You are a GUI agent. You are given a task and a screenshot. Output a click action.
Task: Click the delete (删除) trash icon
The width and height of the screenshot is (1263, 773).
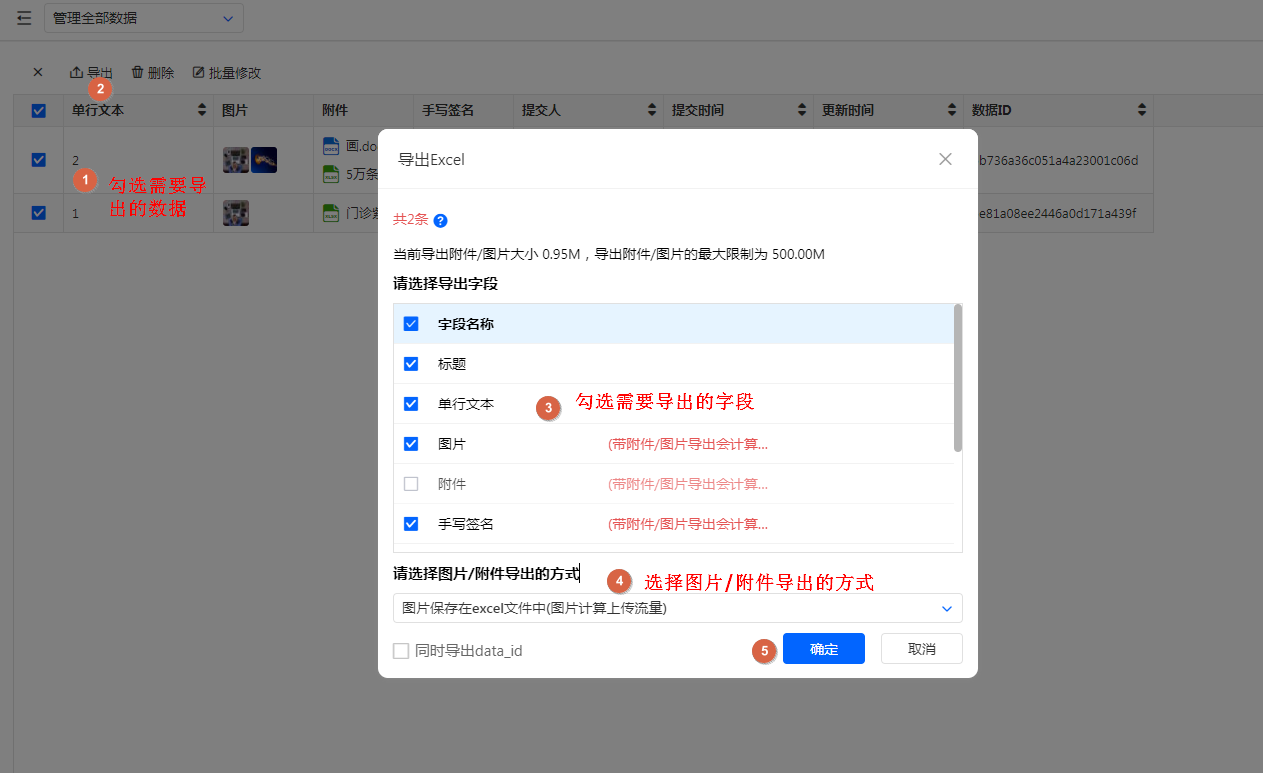(138, 73)
